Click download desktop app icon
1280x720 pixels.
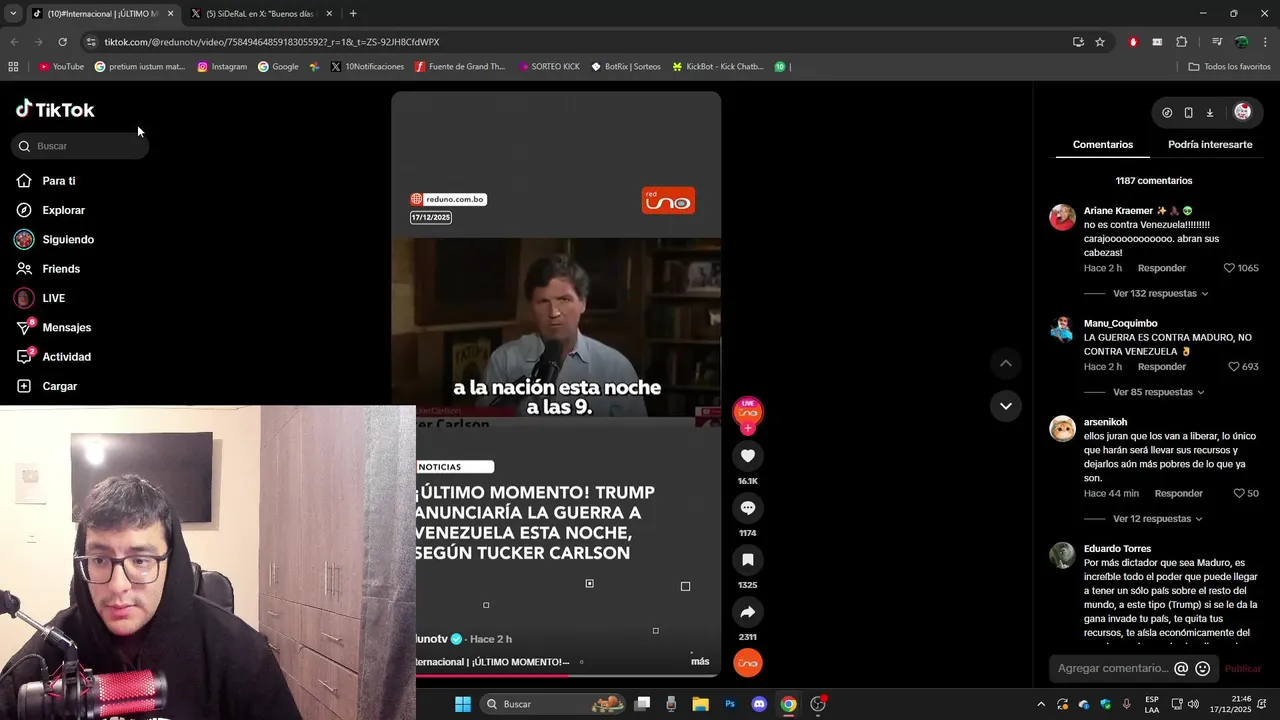tap(1209, 113)
